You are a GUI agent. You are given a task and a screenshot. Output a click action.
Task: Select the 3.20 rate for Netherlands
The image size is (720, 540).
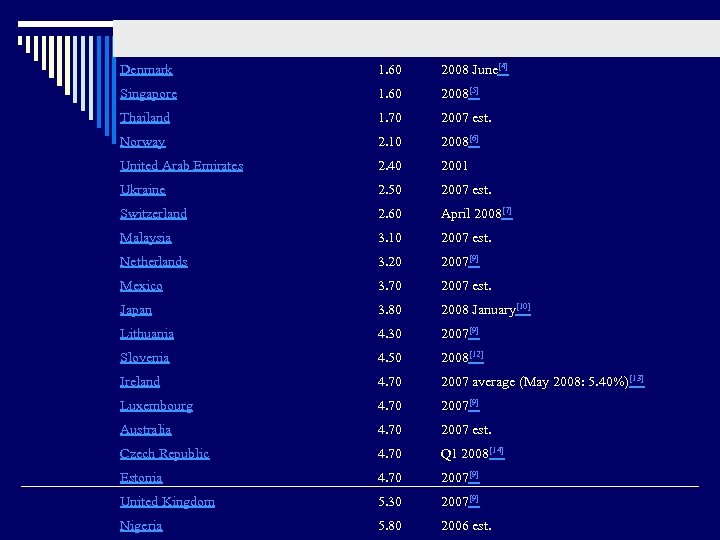[x=390, y=262]
